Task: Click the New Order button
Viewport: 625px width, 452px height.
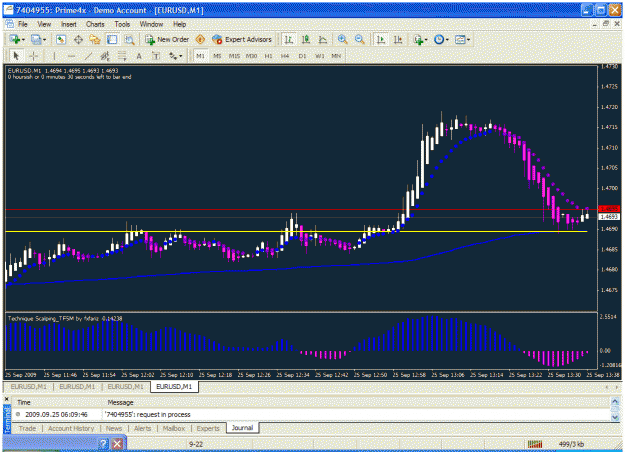Action: tap(167, 39)
